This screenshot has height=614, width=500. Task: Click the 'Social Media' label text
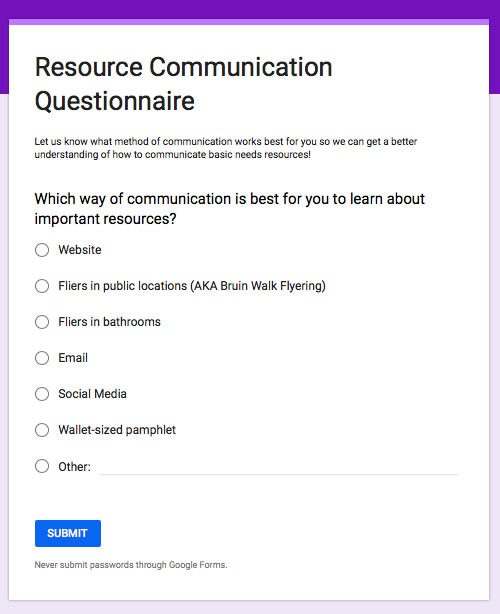click(92, 394)
